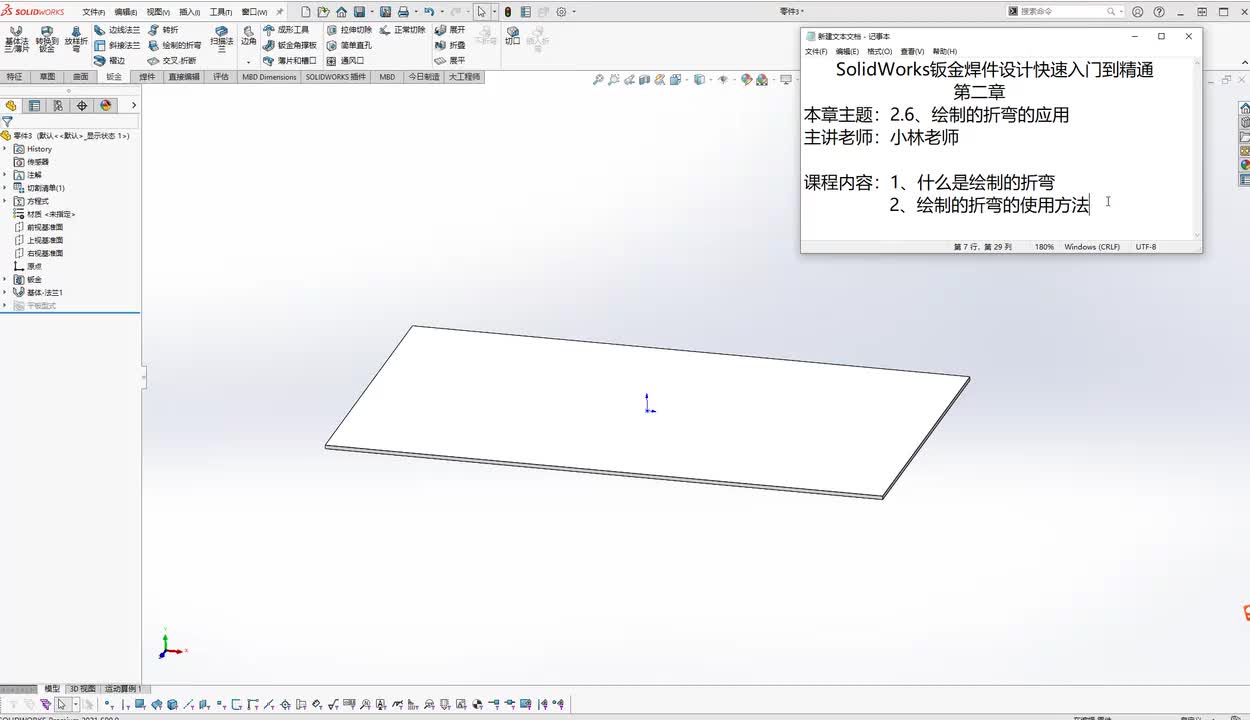Select the 交叉-折断 cross break tool
This screenshot has height=720, width=1250.
pyautogui.click(x=172, y=60)
